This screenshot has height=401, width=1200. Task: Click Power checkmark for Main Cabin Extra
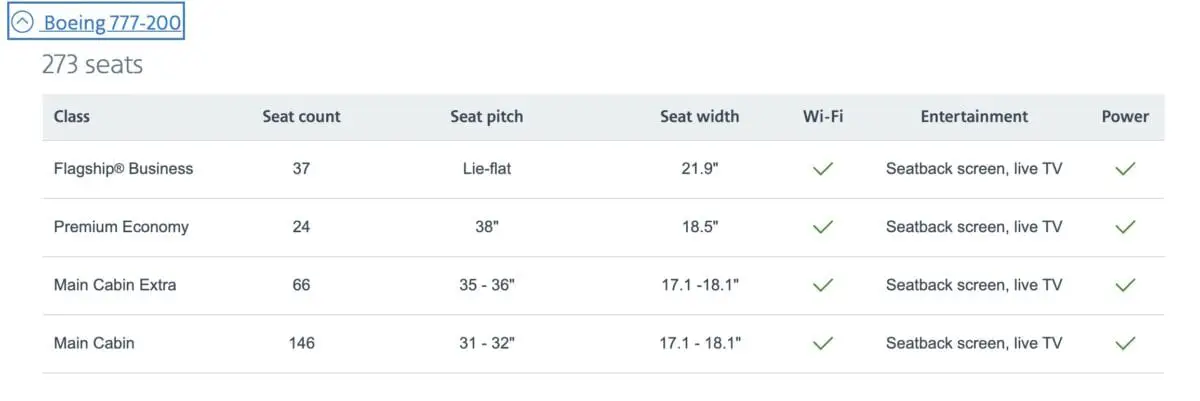tap(1125, 285)
